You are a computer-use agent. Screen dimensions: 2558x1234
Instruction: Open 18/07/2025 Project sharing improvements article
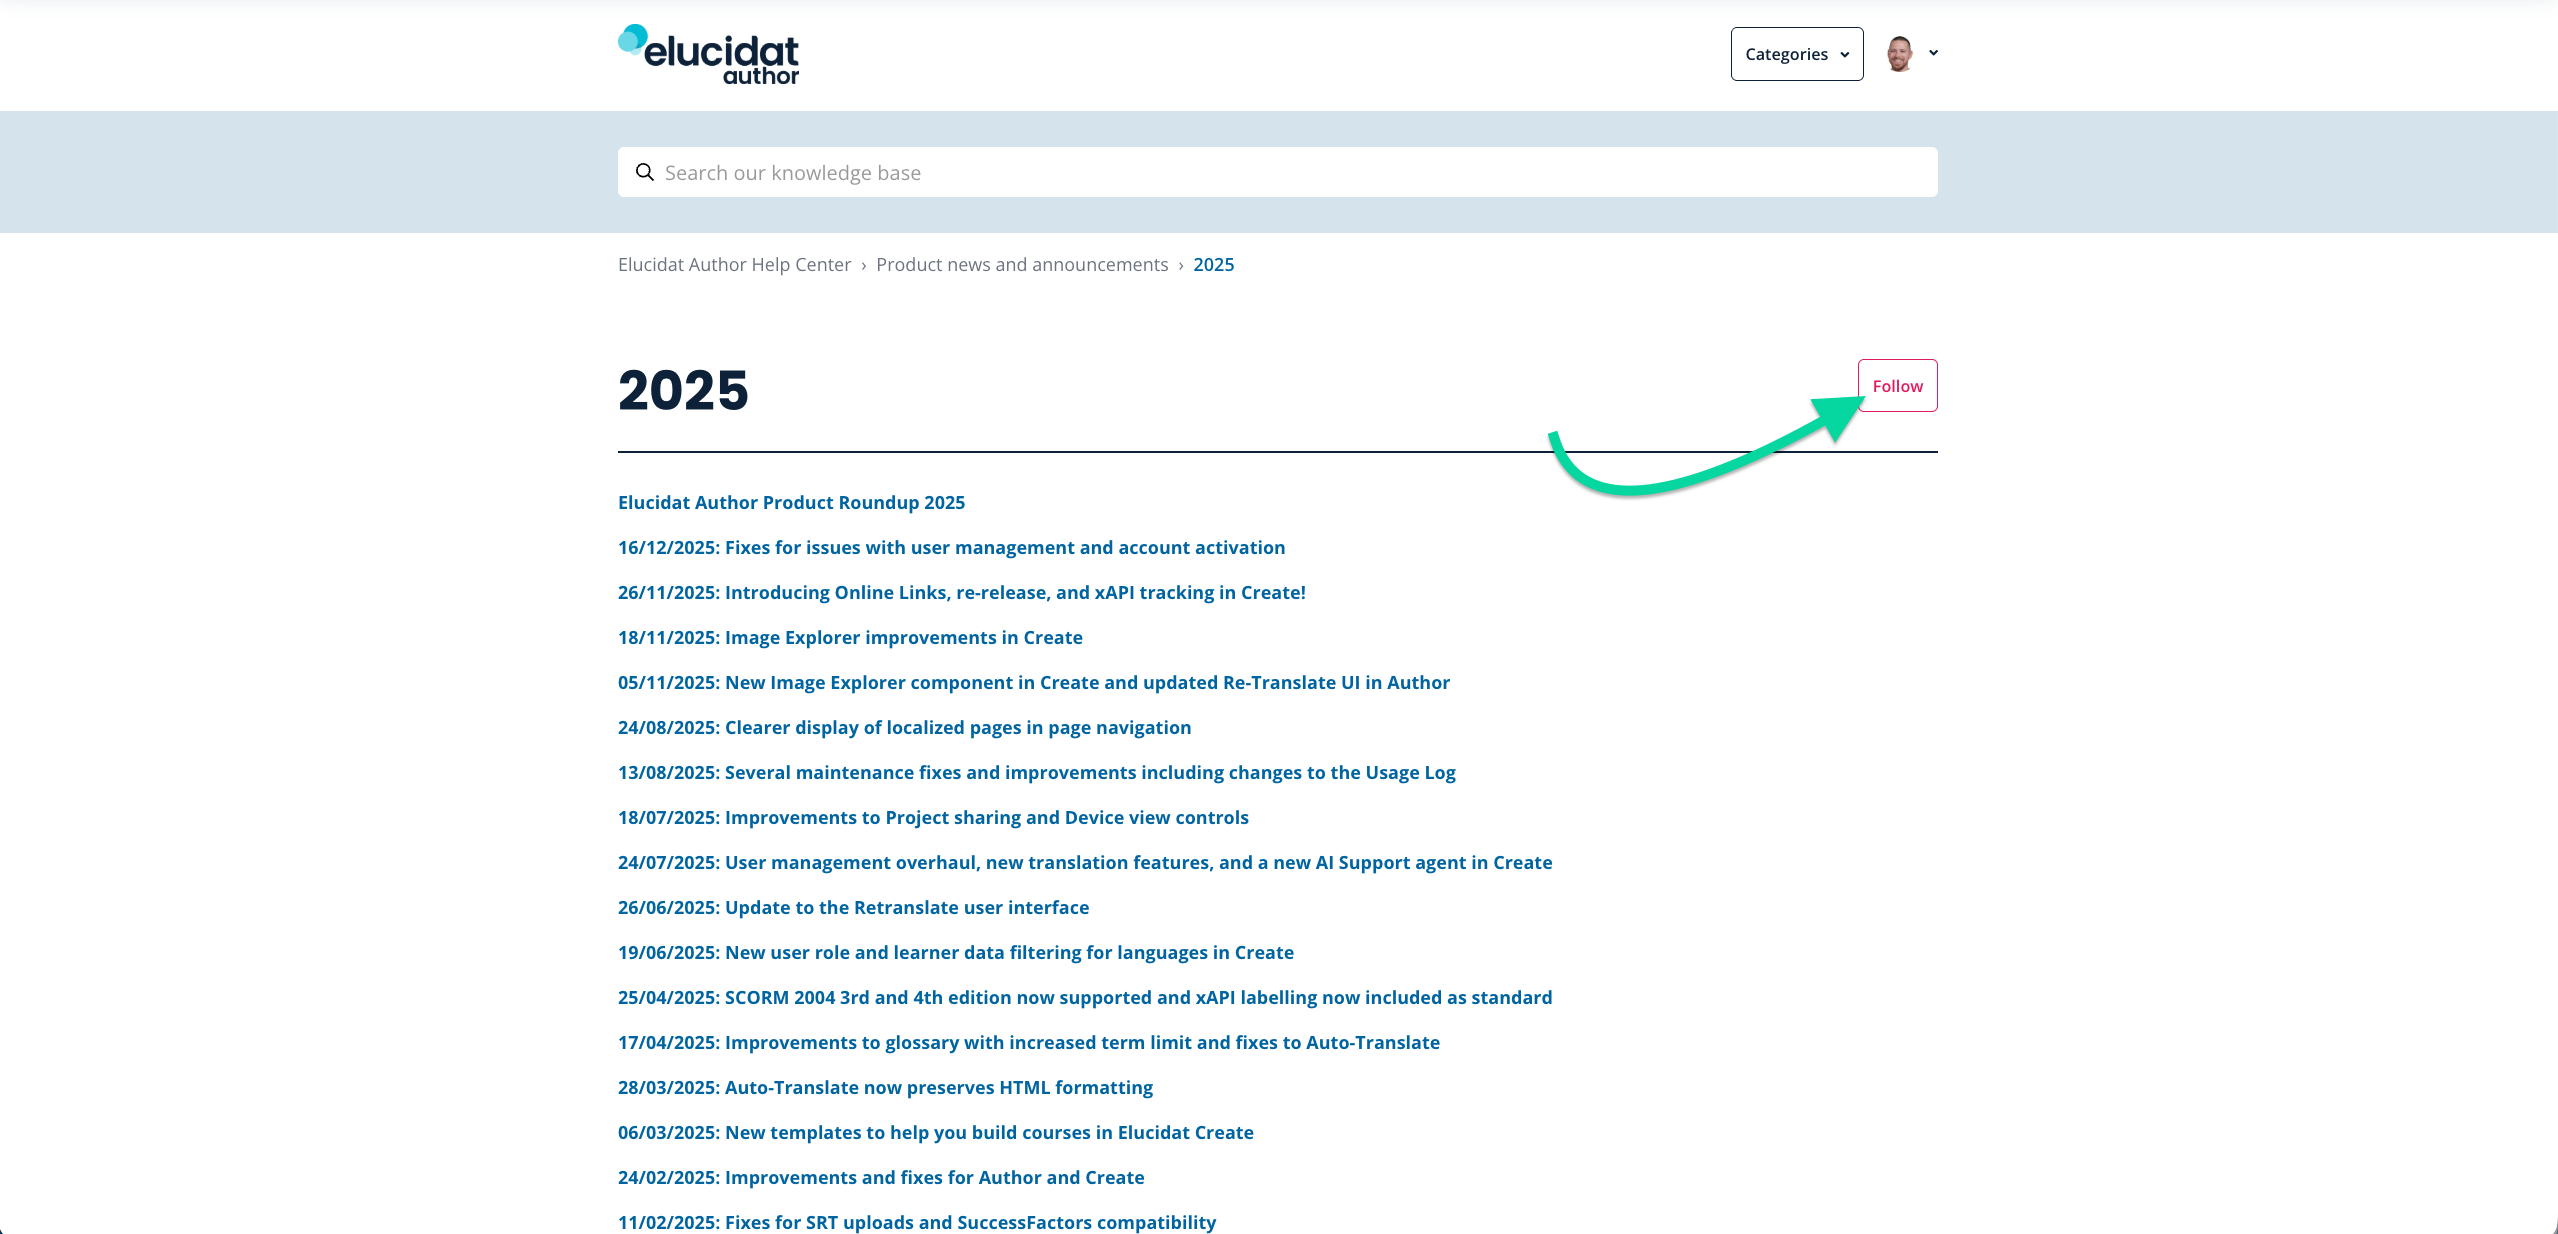933,817
